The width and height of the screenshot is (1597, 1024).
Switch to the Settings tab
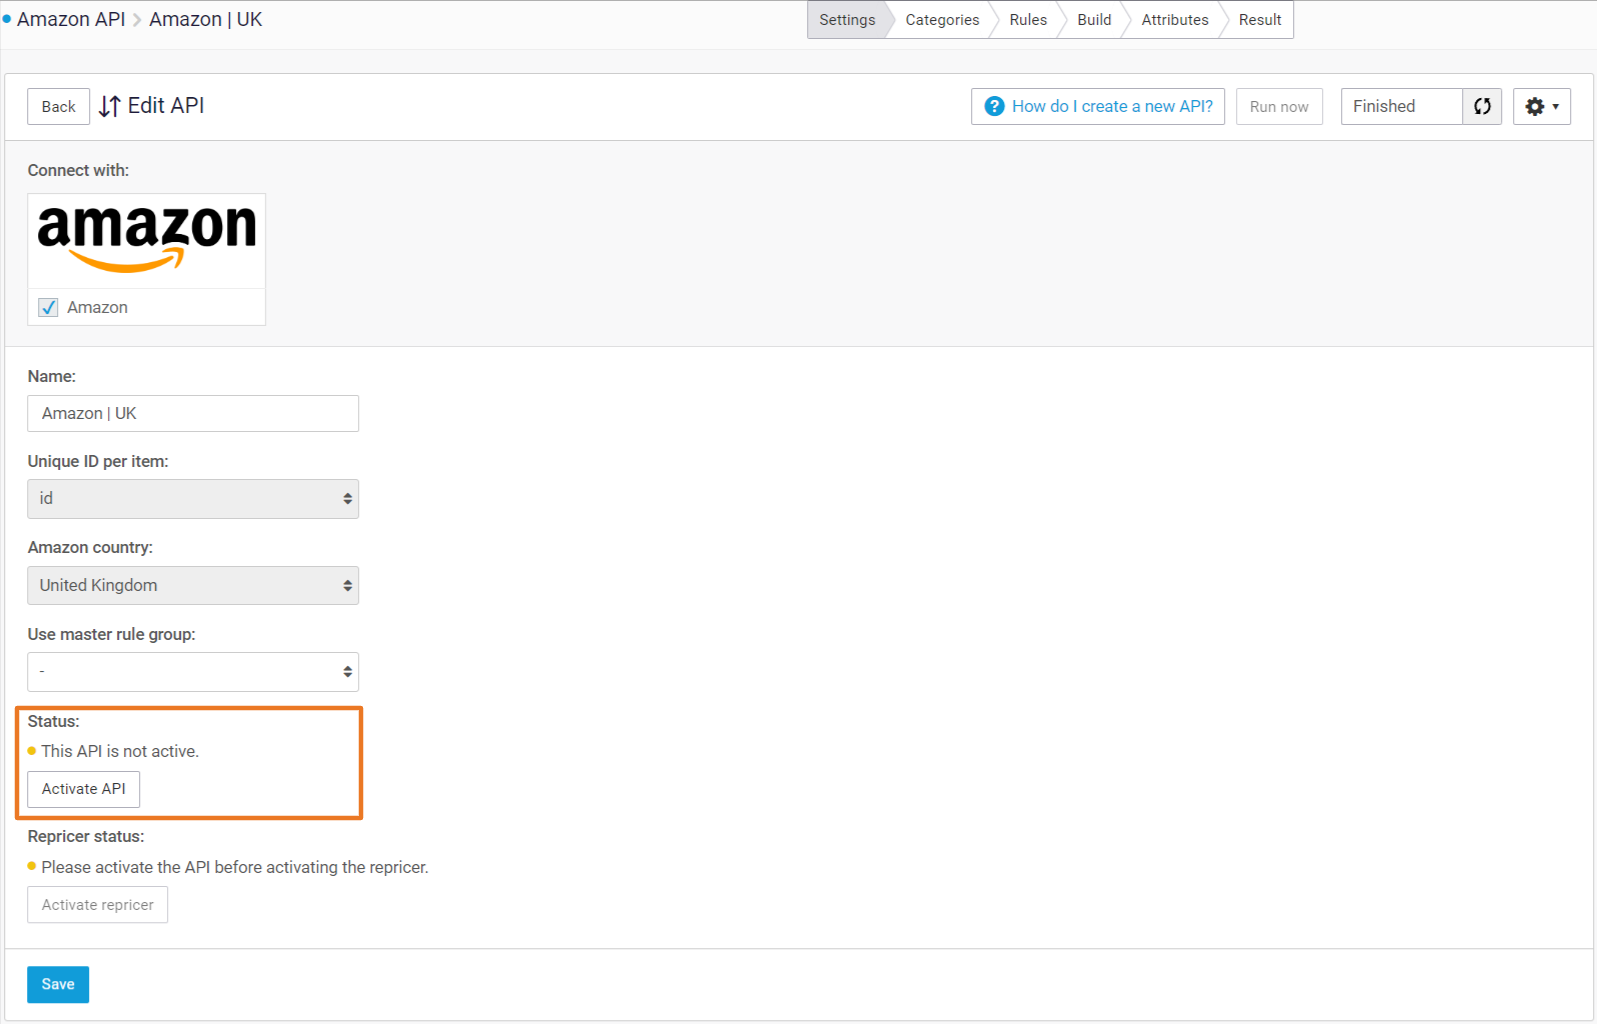[x=847, y=20]
